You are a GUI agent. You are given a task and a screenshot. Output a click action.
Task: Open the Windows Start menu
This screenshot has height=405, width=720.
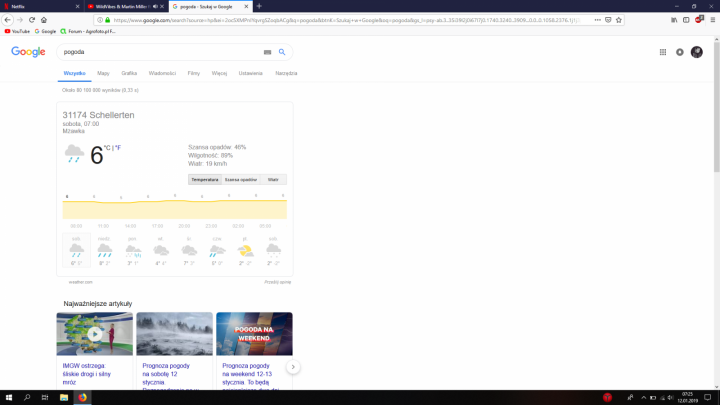[x=9, y=398]
